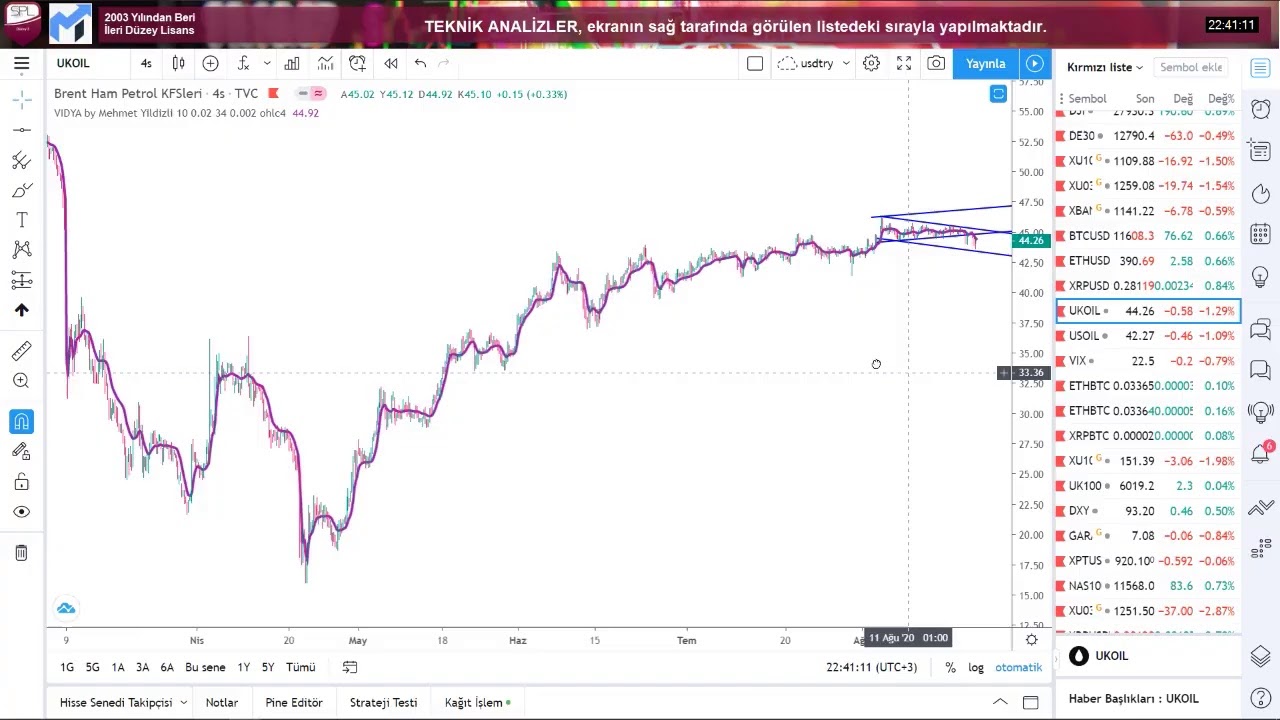Viewport: 1280px width, 720px height.
Task: Undo last chart action
Action: pyautogui.click(x=420, y=63)
